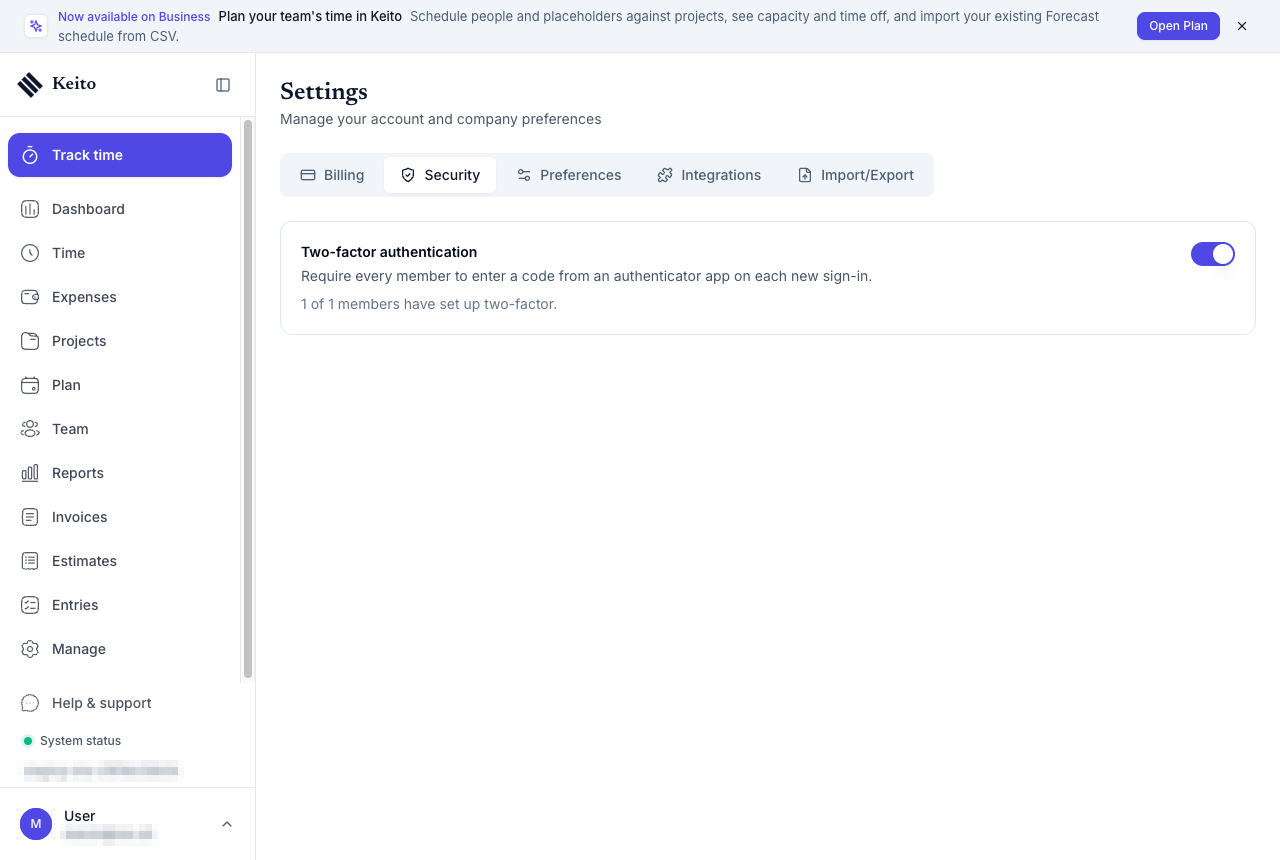1280x860 pixels.
Task: Click the Reports bar chart icon
Action: tap(30, 473)
